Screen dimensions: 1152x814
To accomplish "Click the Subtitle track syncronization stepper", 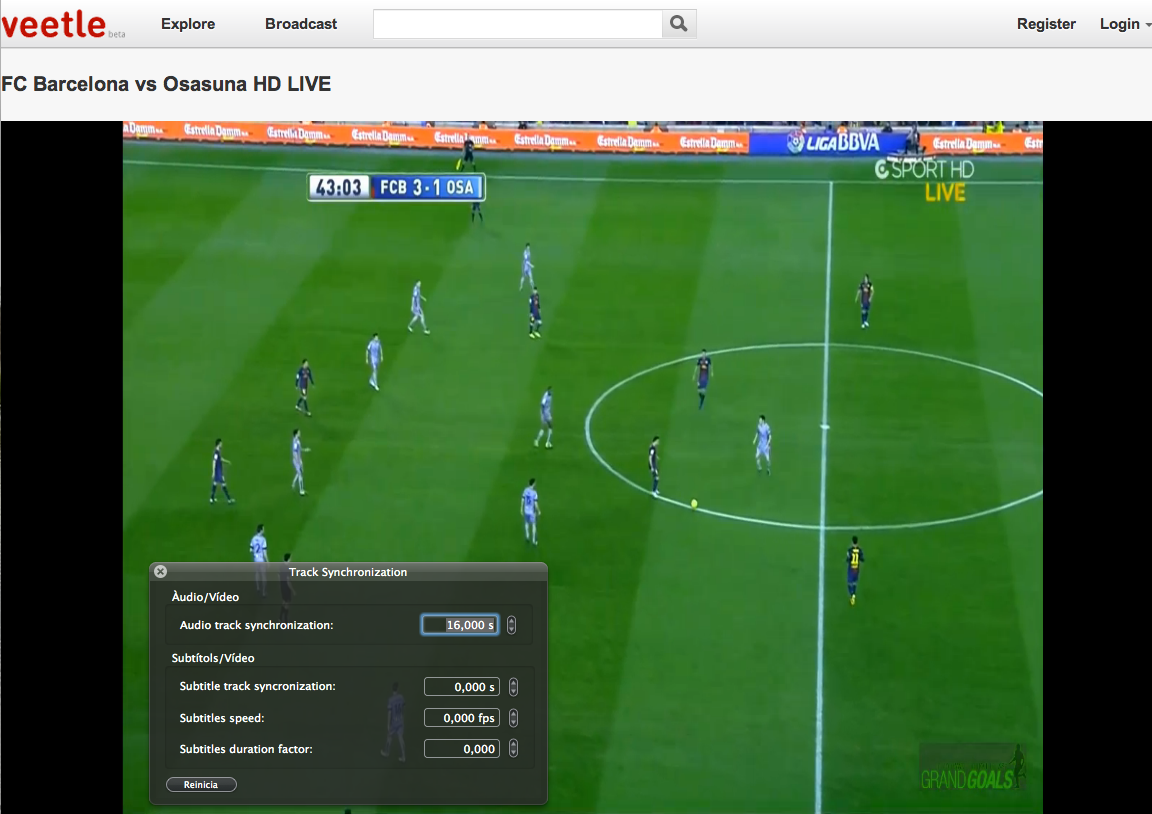I will tap(513, 687).
